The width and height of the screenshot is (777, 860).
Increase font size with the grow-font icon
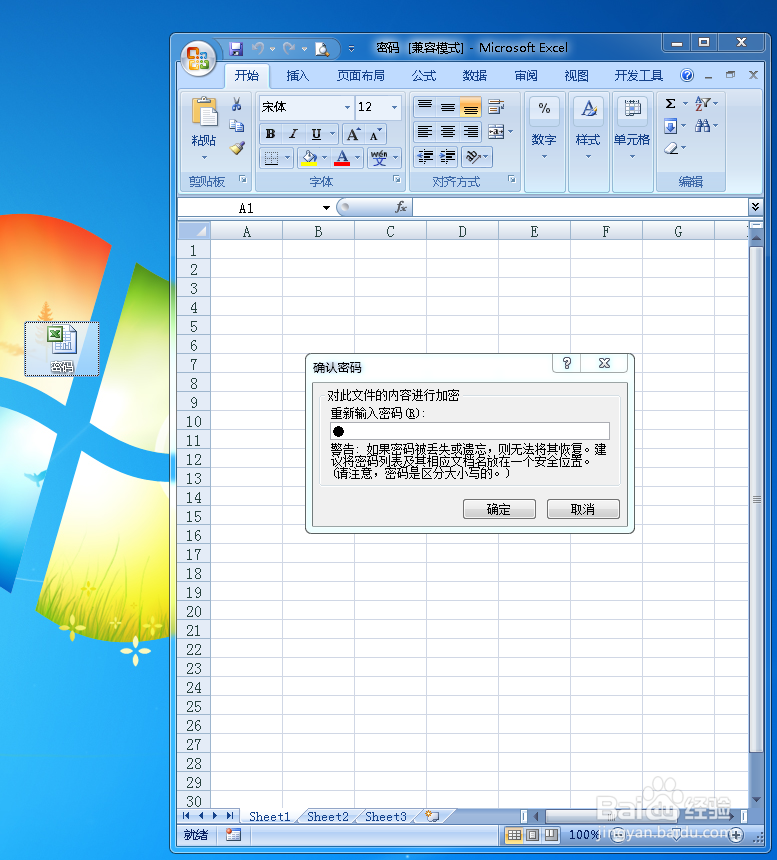(353, 134)
